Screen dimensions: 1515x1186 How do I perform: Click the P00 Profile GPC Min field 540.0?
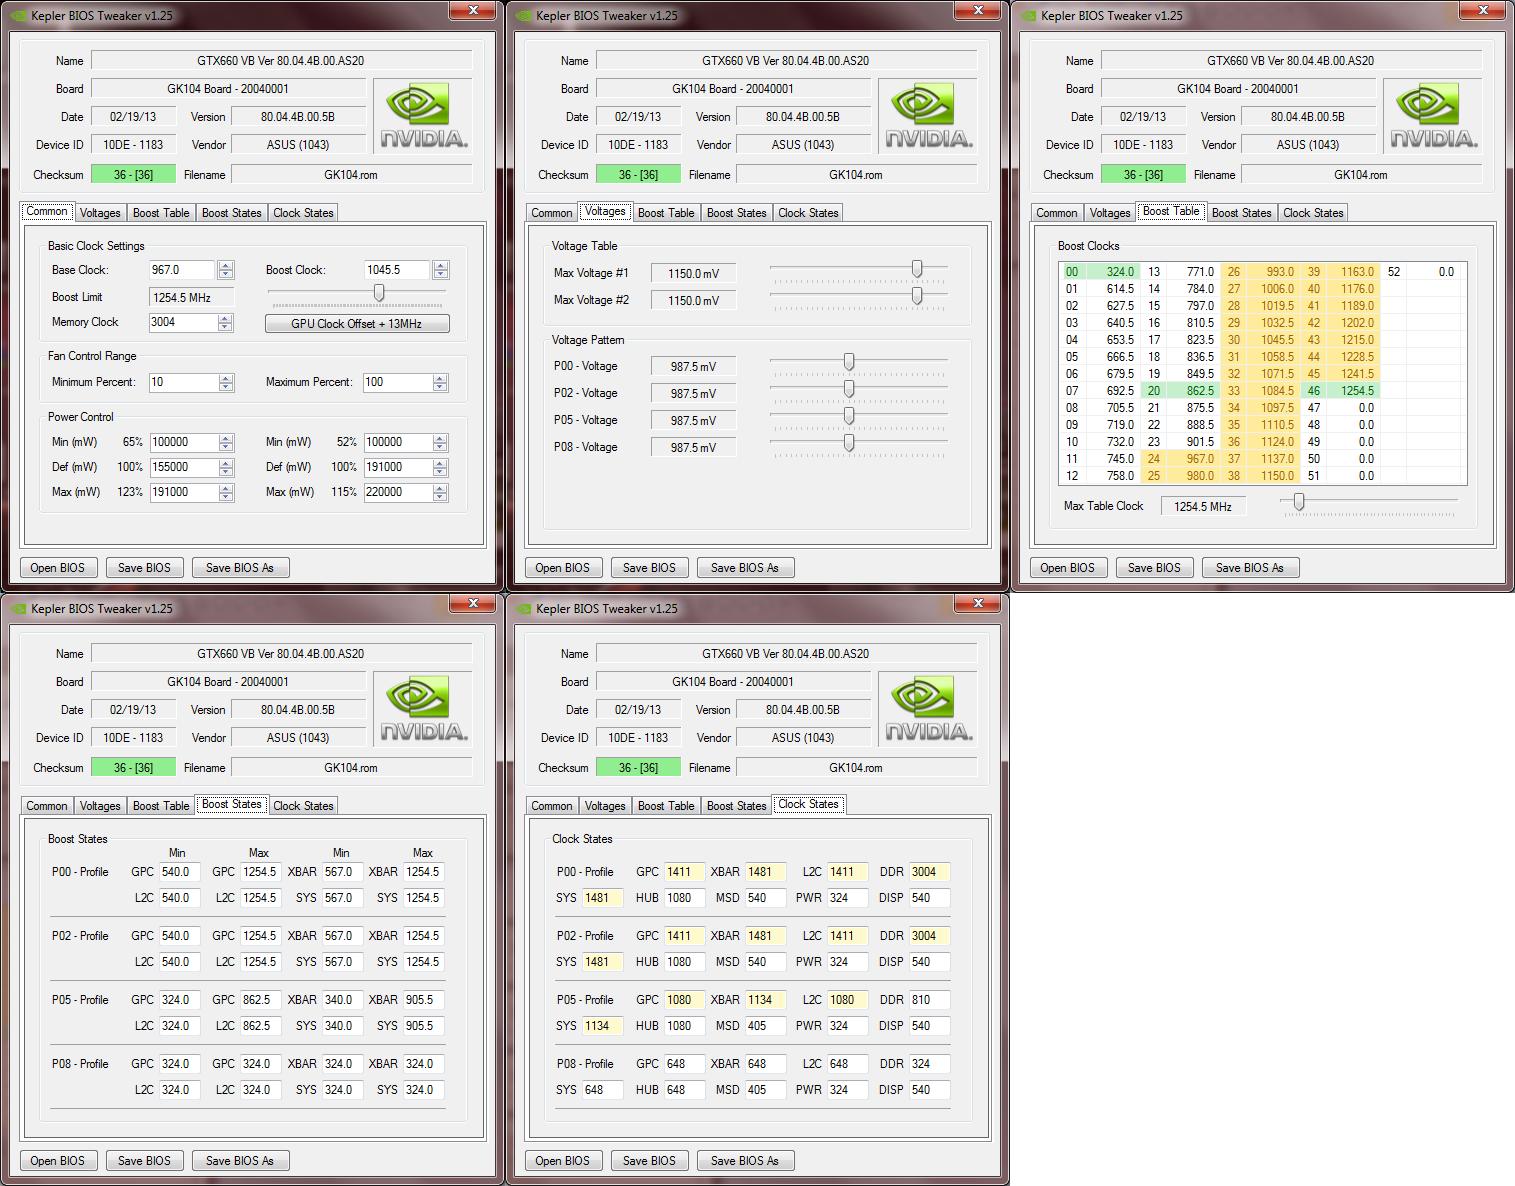click(180, 872)
